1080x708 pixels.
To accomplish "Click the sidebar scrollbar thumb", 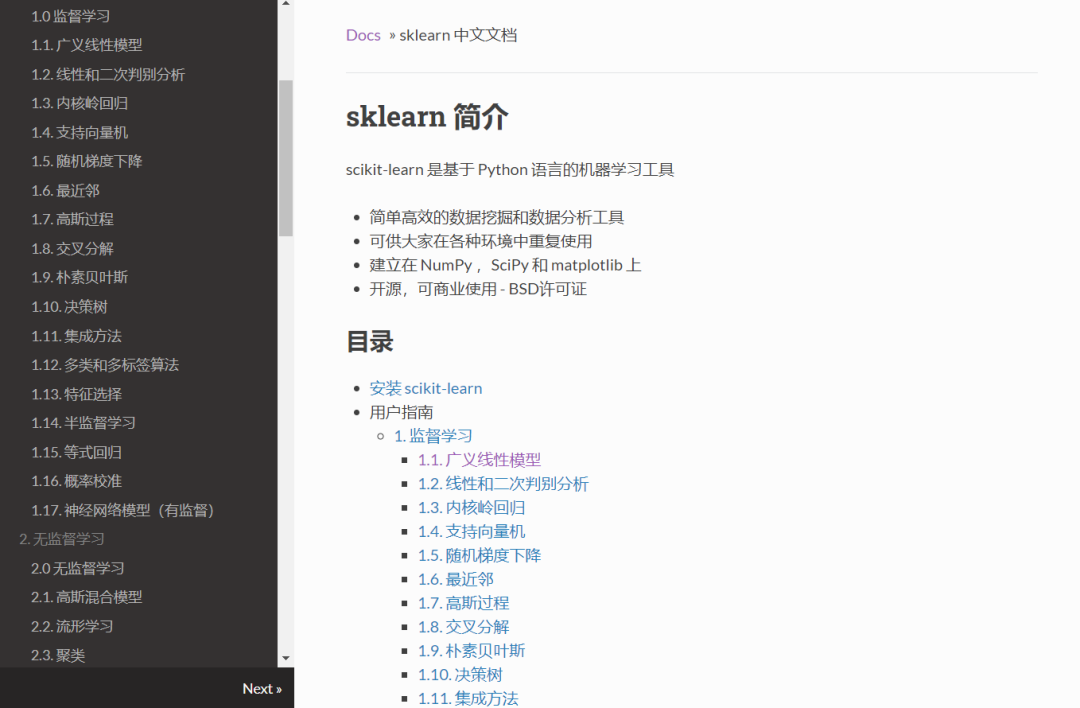I will (286, 158).
